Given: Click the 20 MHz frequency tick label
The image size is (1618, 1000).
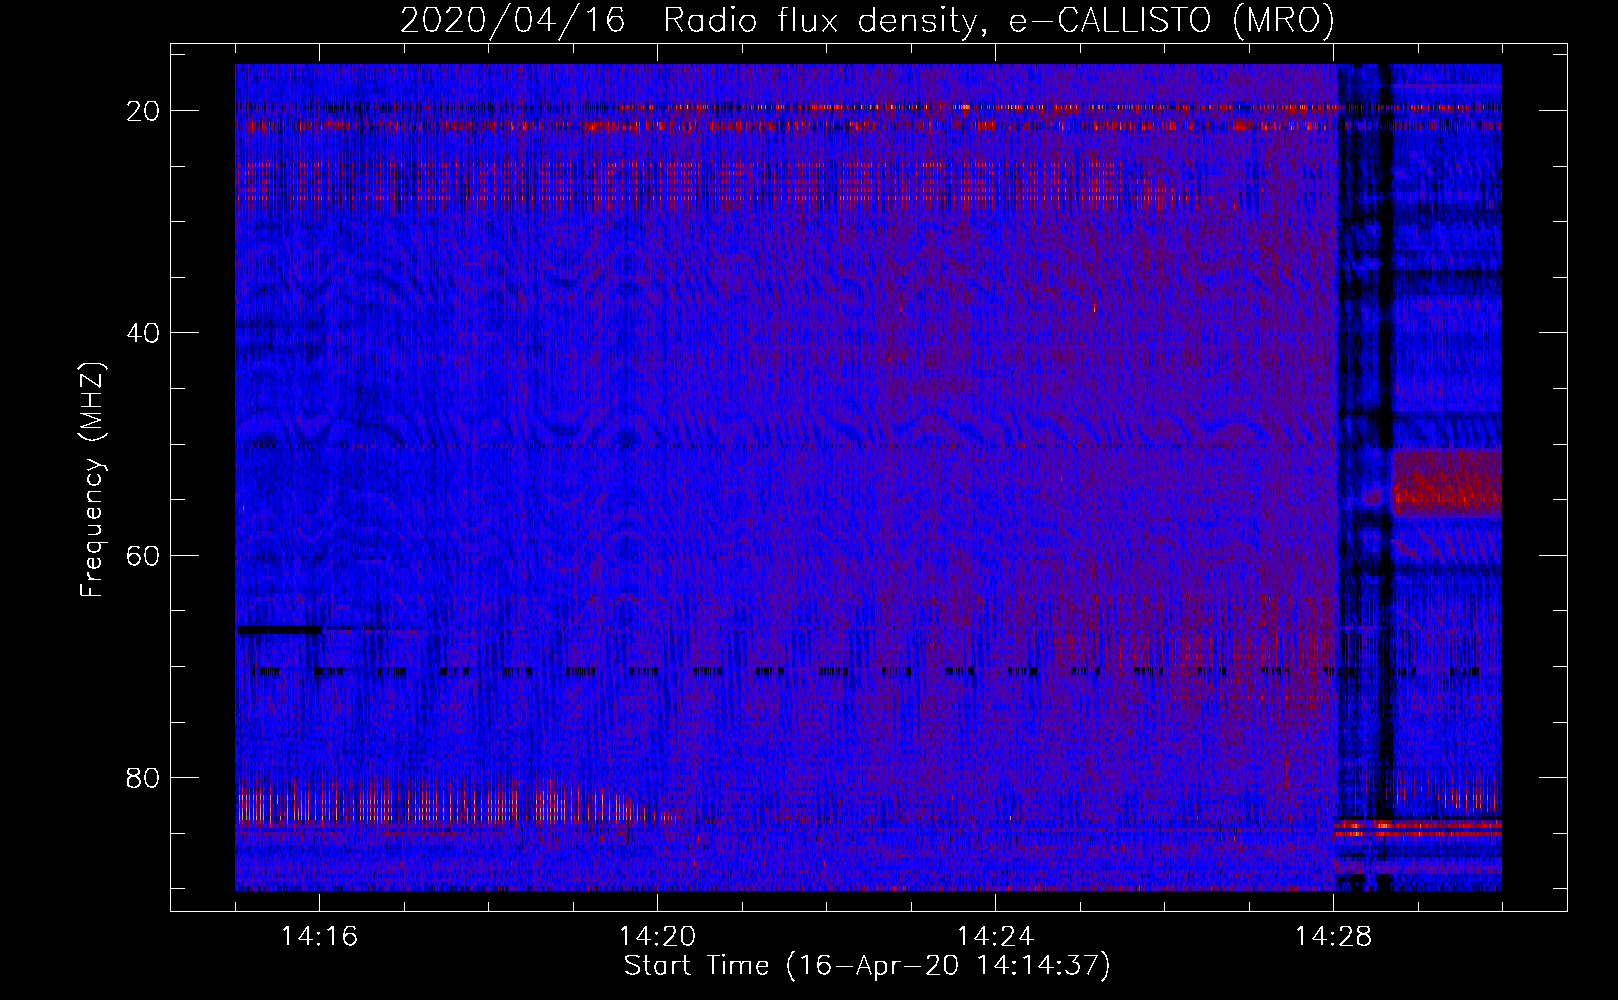Looking at the screenshot, I should [x=143, y=111].
